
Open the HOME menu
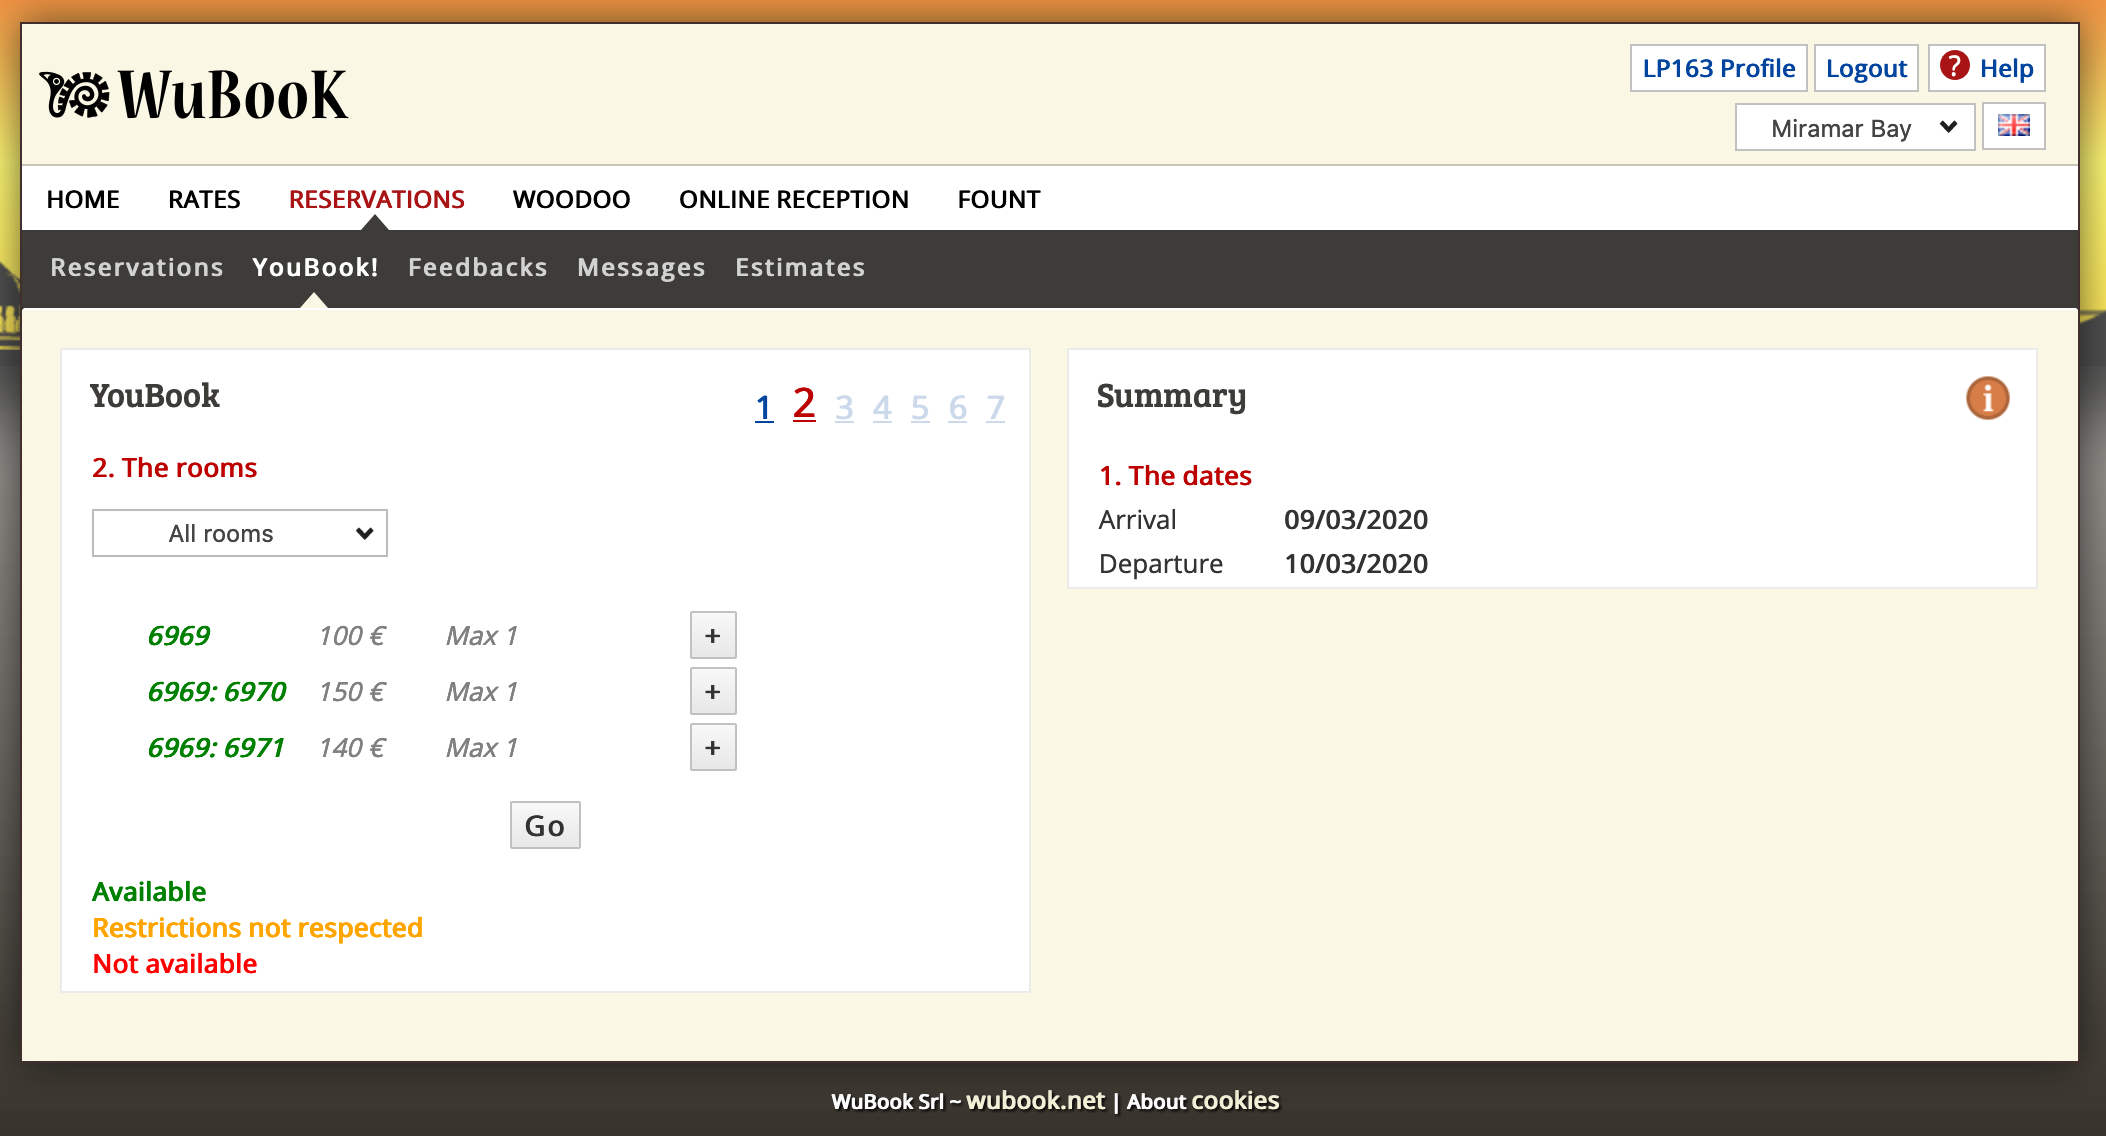tap(83, 199)
